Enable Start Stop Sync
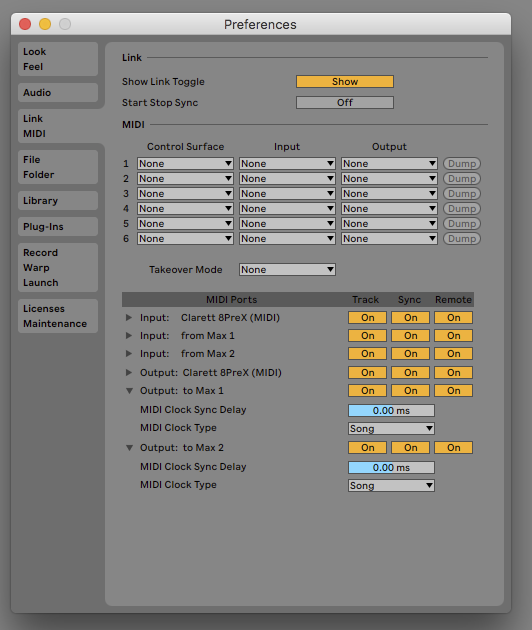Screen dimensions: 532x630 345,102
